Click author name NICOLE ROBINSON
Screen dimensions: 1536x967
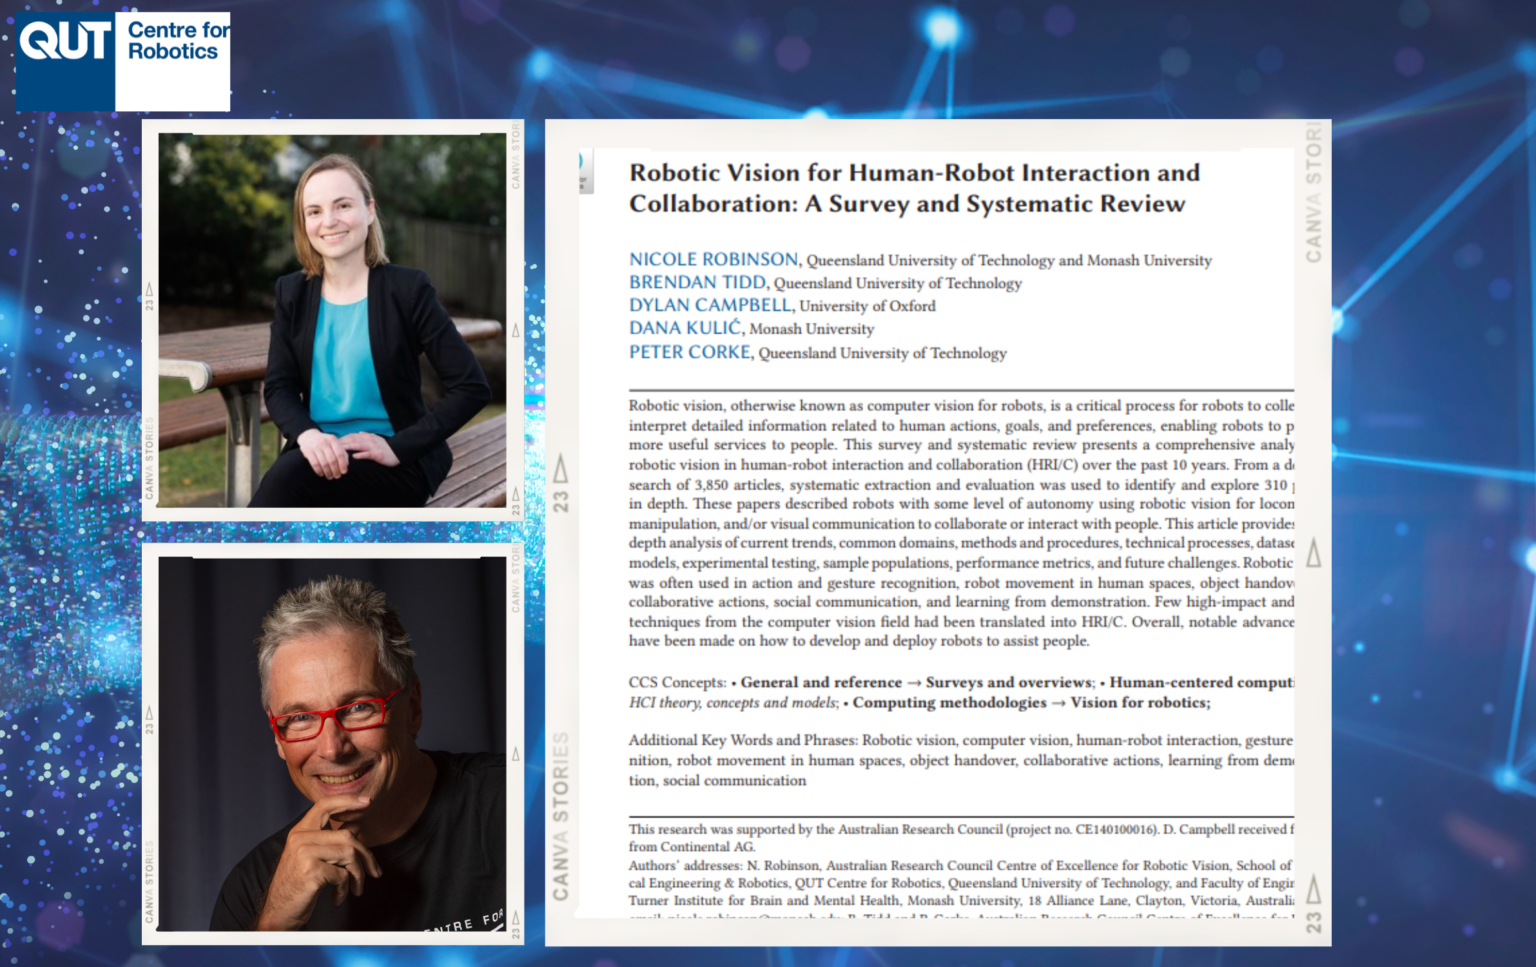712,259
